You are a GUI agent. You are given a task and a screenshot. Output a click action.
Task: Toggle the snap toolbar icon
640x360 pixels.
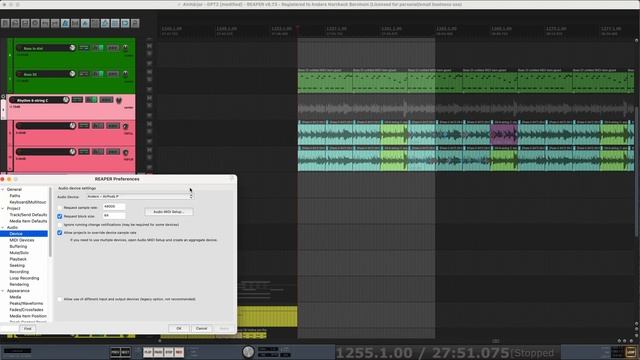(125, 23)
